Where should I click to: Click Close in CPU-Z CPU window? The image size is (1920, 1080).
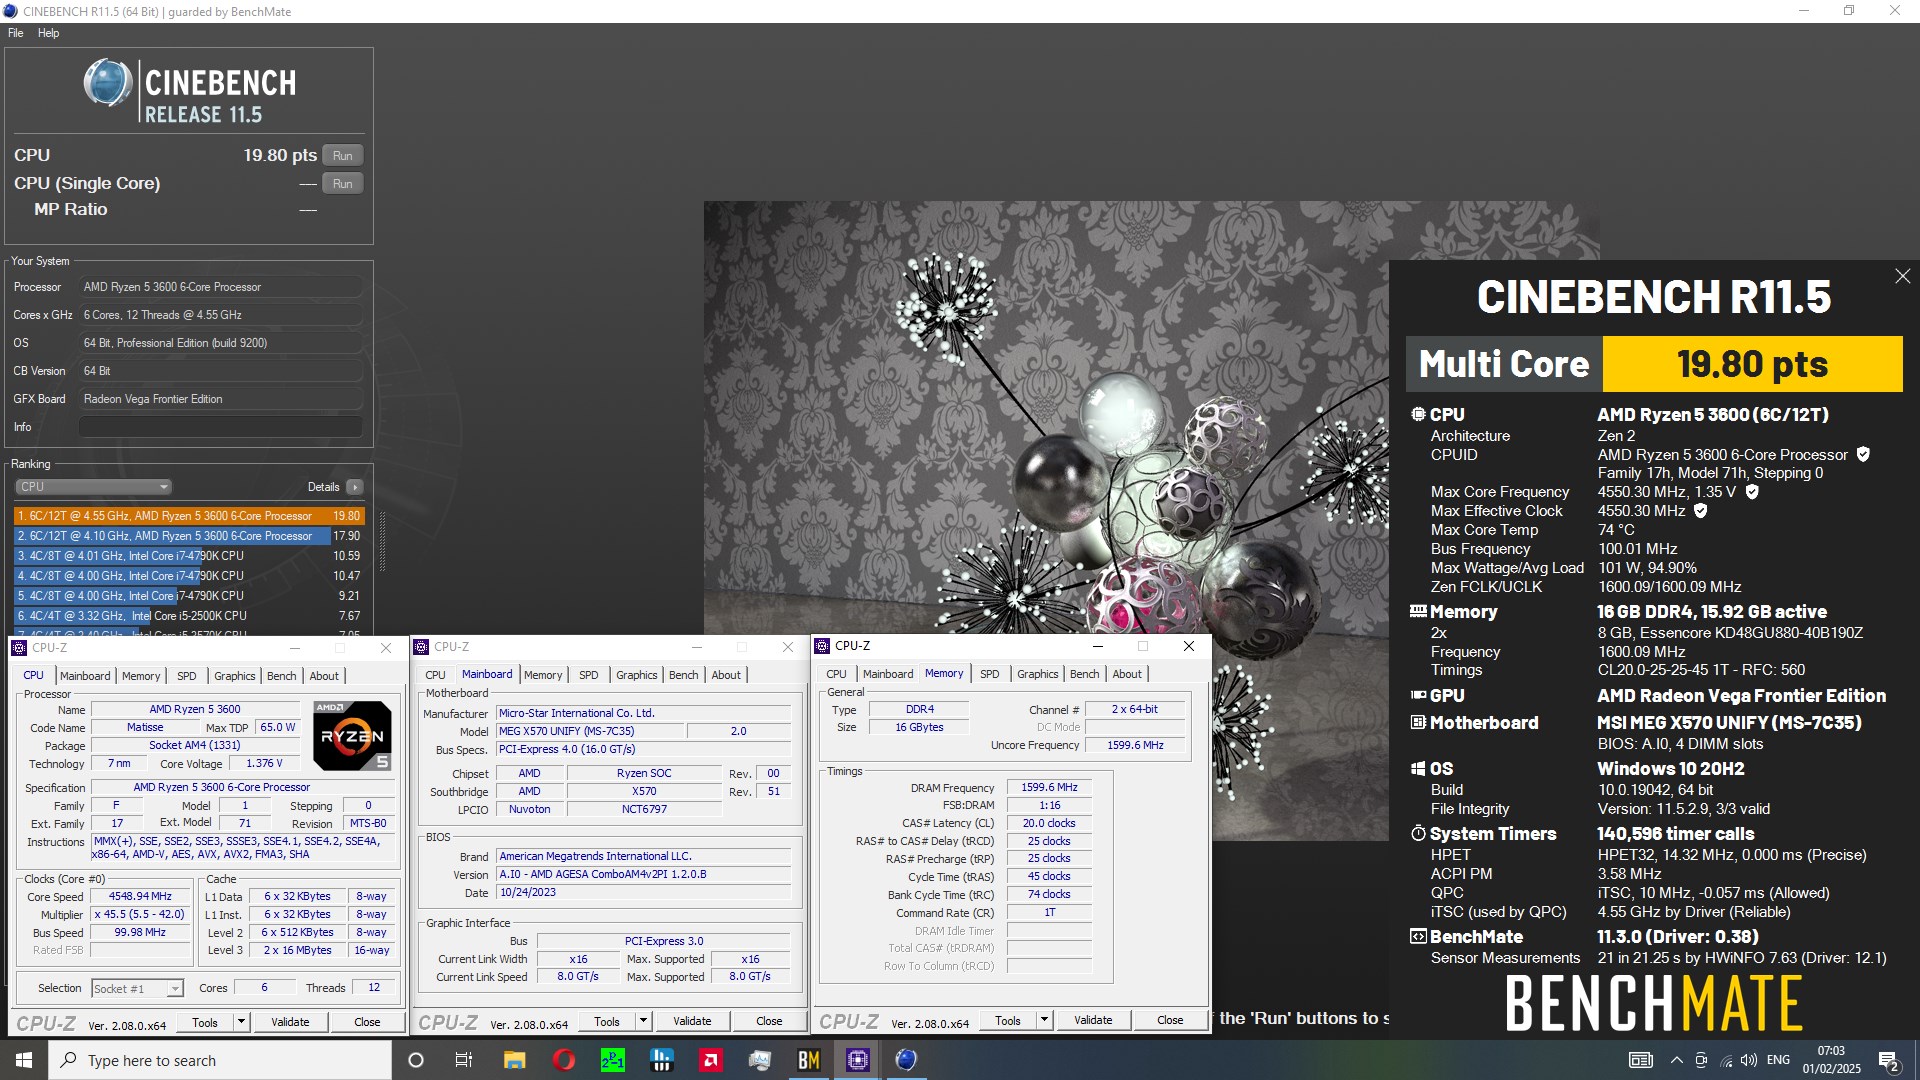pos(367,1022)
